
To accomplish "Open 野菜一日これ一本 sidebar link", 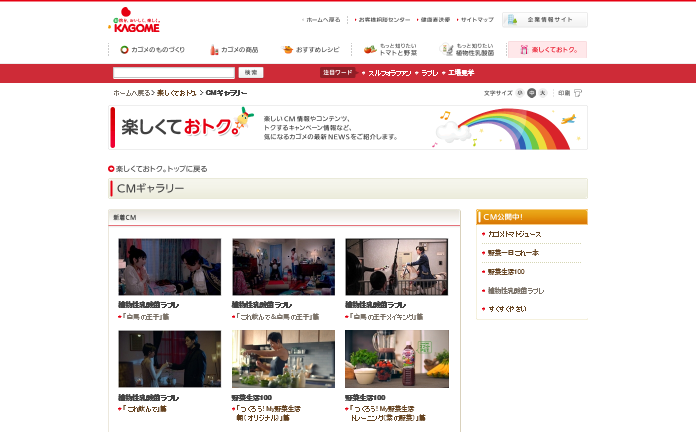I will [x=513, y=253].
